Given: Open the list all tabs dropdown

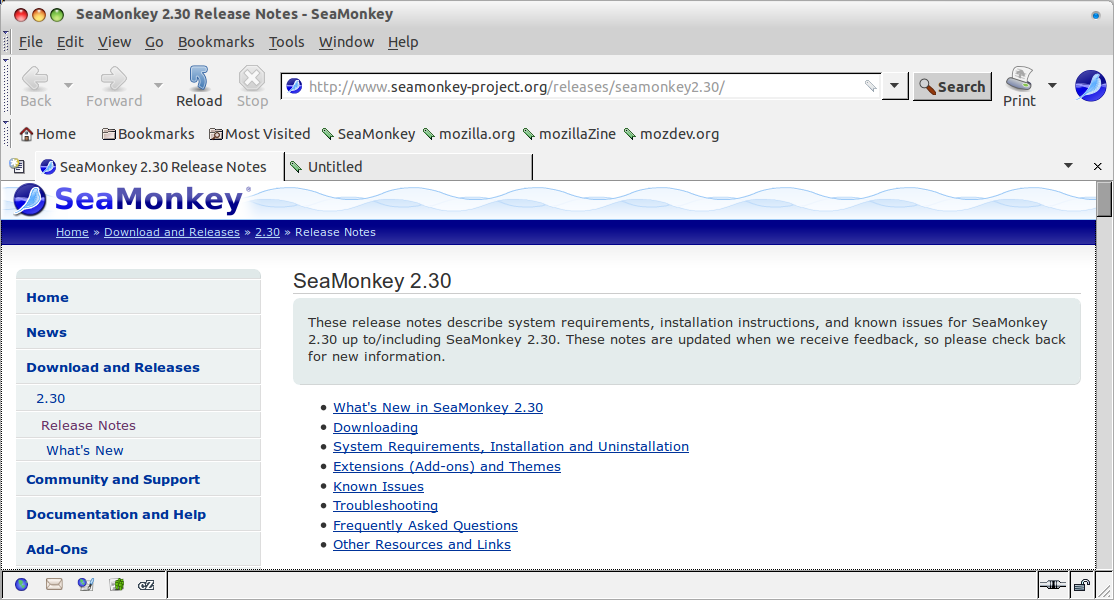Looking at the screenshot, I should point(1068,165).
